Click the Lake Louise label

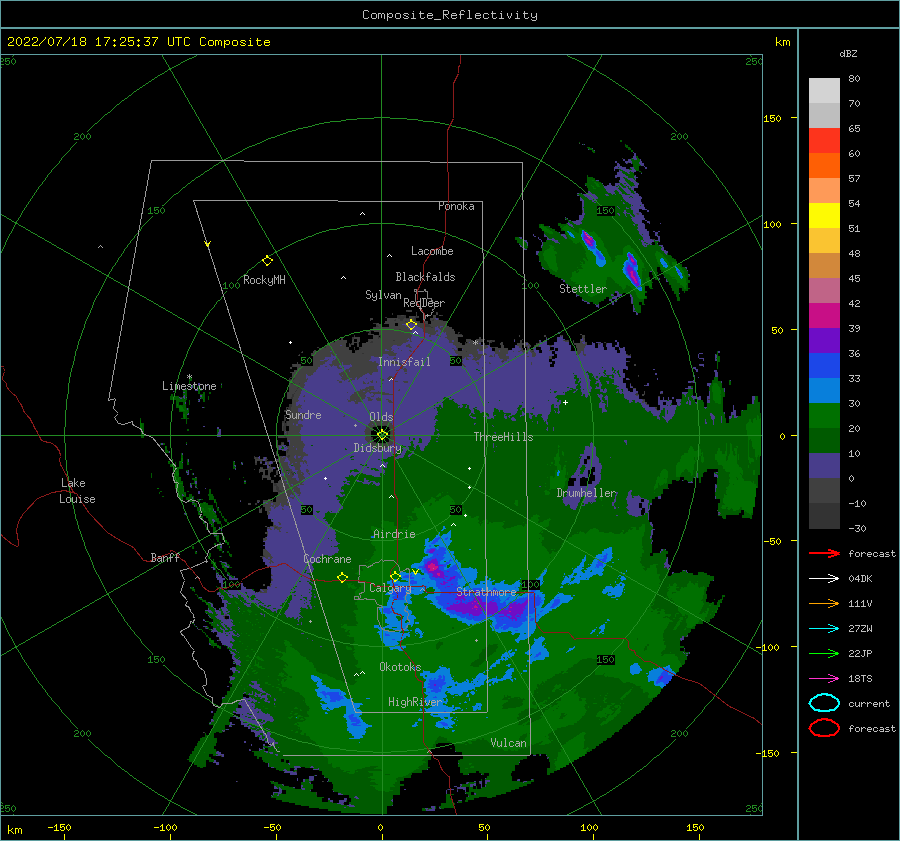click(x=77, y=491)
